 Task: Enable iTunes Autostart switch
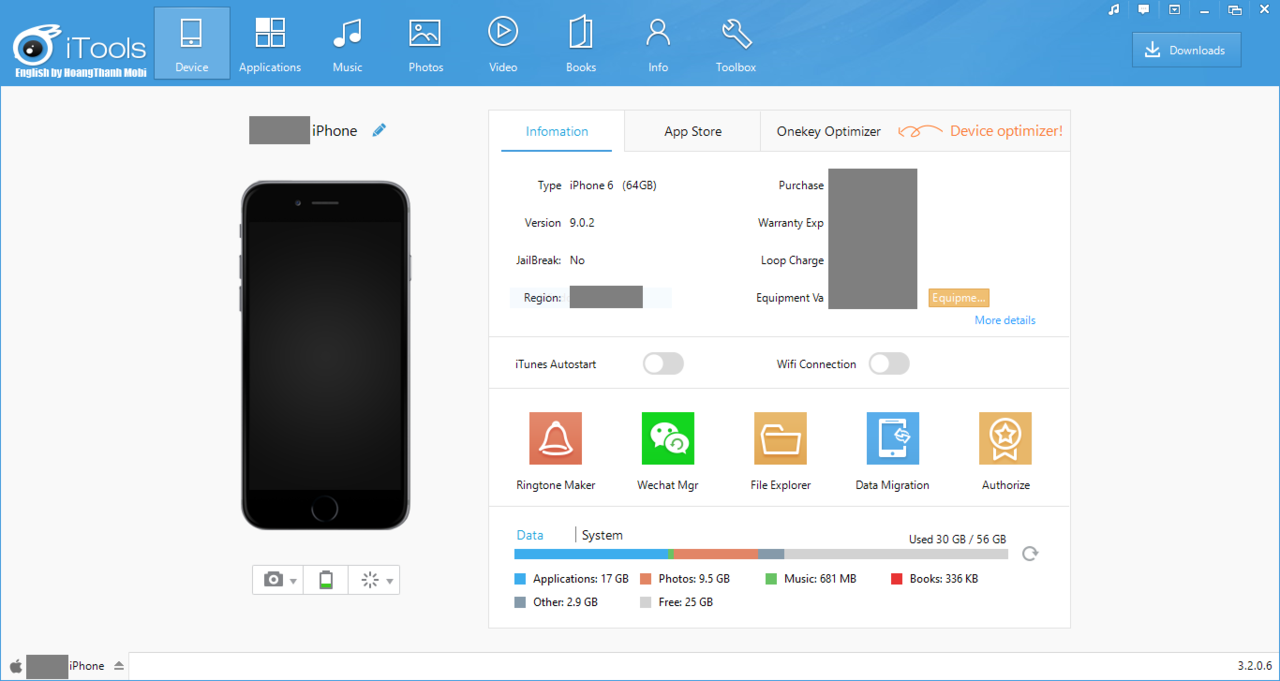pyautogui.click(x=663, y=364)
